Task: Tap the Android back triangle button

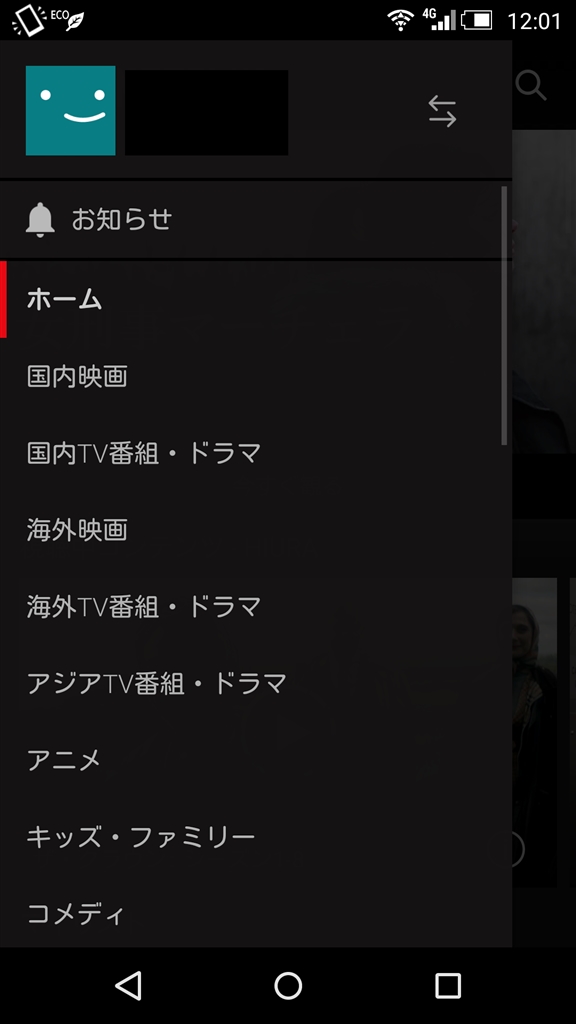Action: [x=128, y=985]
